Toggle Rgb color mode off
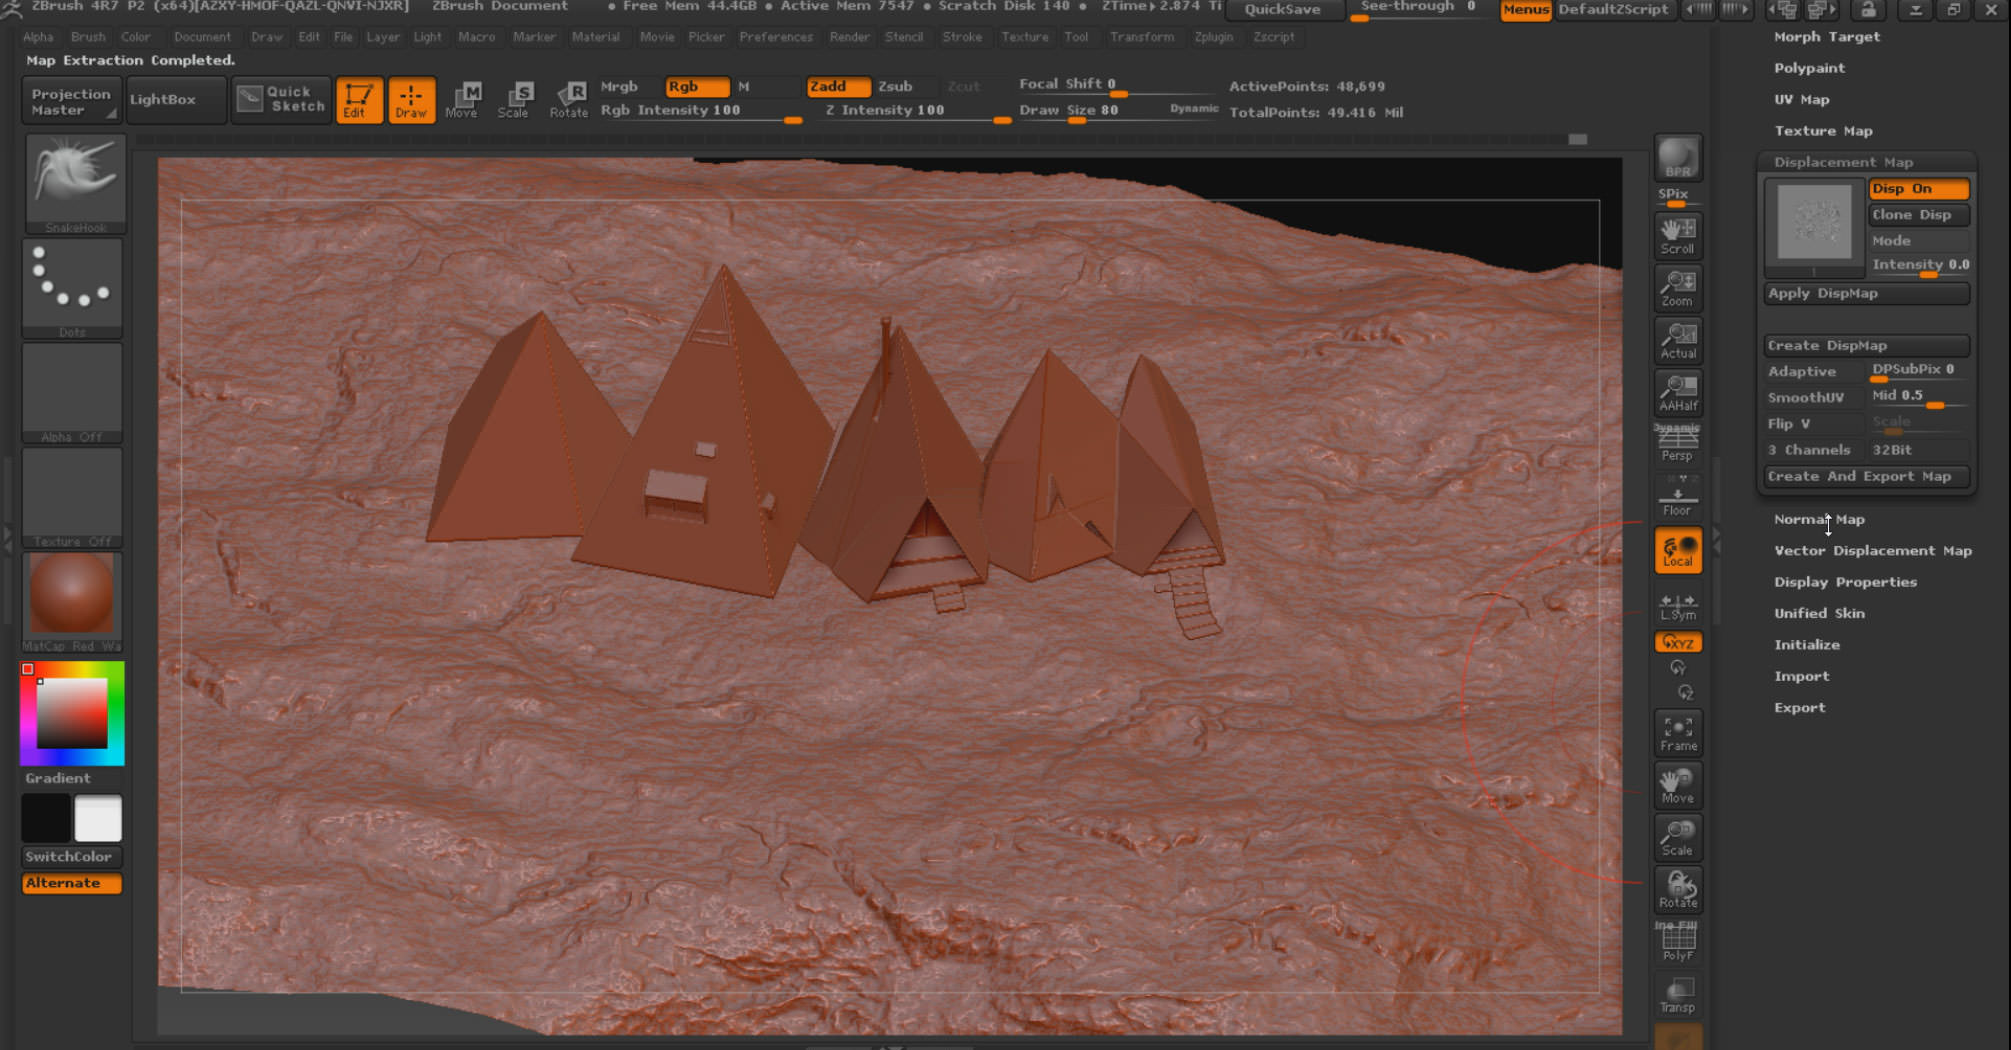This screenshot has width=2011, height=1050. tap(697, 87)
